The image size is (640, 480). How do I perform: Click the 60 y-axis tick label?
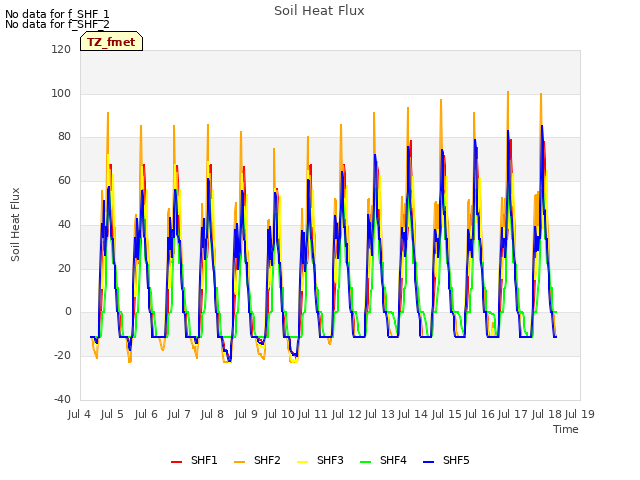tap(64, 180)
